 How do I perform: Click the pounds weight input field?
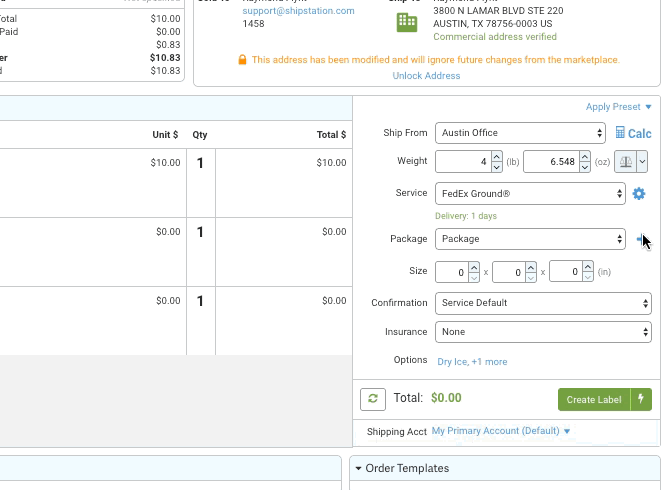[x=463, y=162]
